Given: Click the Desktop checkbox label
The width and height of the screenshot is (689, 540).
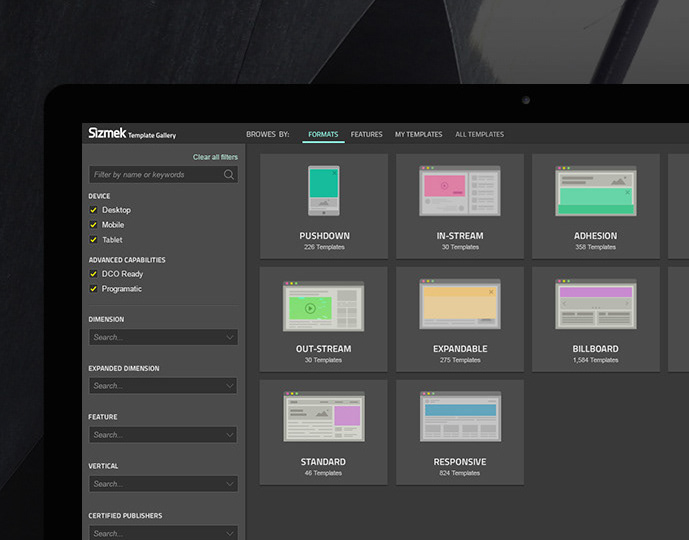Looking at the screenshot, I should pos(116,210).
